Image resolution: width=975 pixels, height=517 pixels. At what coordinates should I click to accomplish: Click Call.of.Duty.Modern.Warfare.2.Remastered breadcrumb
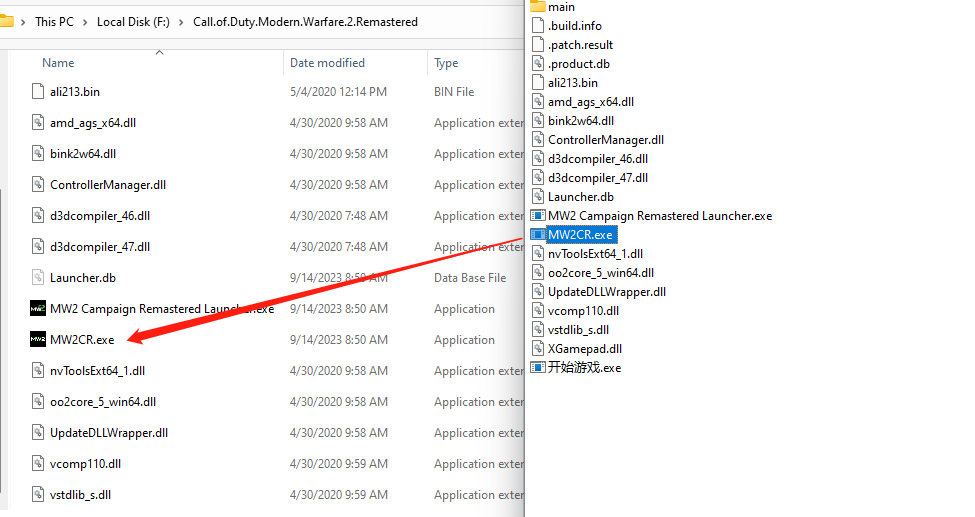tap(305, 22)
